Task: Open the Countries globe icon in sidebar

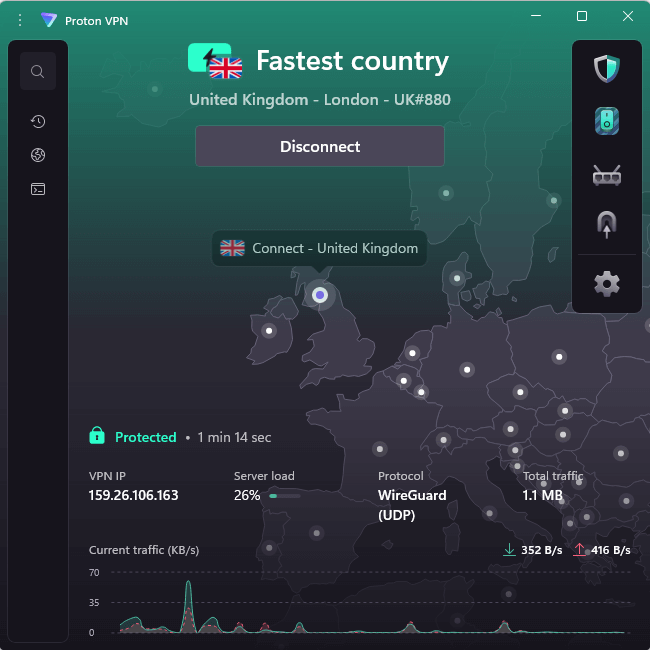Action: (x=38, y=155)
